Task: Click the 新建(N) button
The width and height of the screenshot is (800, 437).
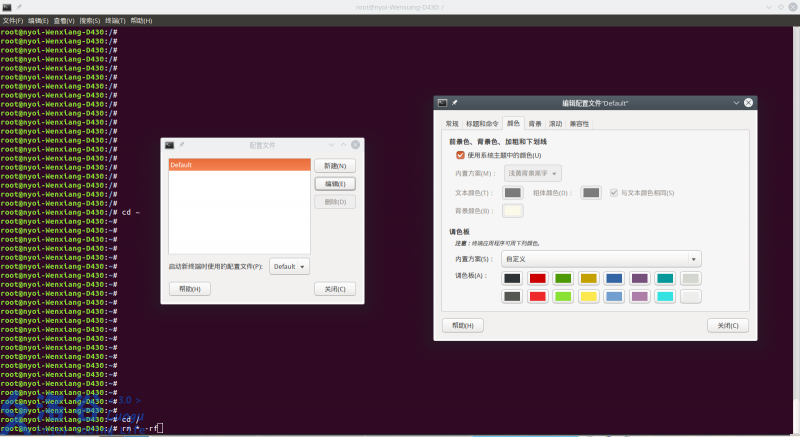Action: pyautogui.click(x=335, y=165)
